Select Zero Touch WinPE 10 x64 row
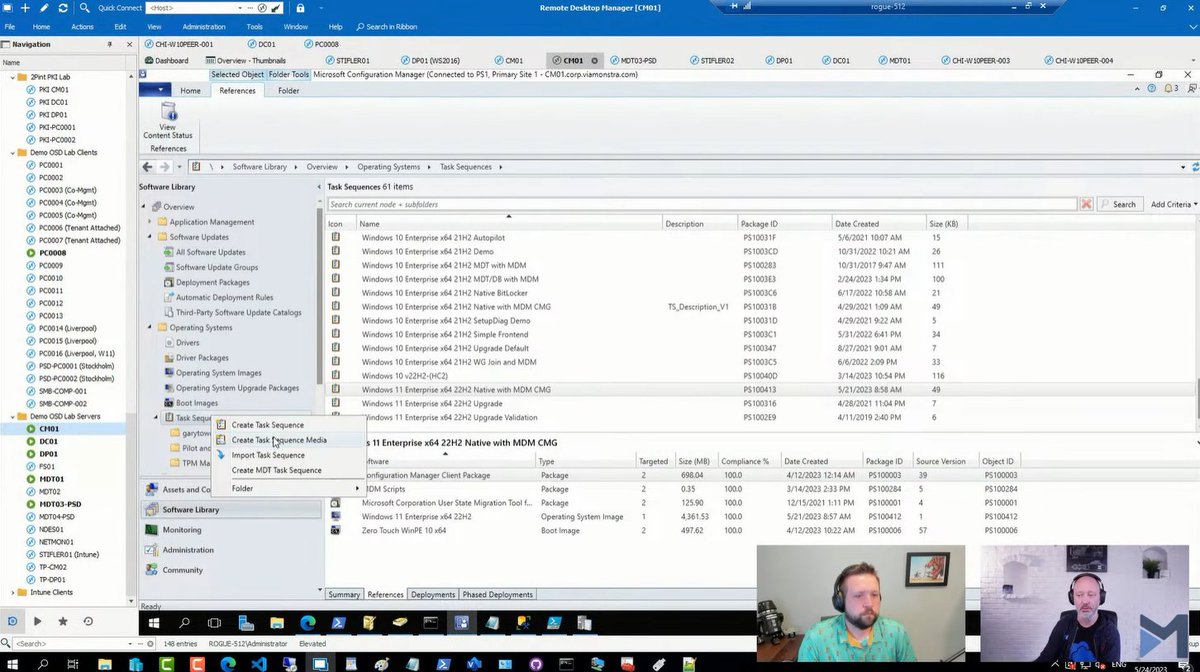Screen dimensions: 1200x672 tap(404, 530)
